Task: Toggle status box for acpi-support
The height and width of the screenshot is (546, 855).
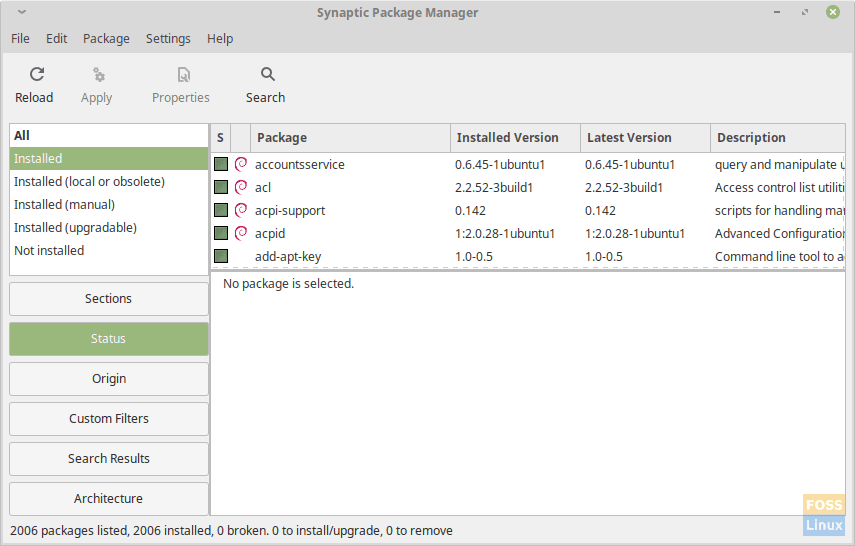Action: pyautogui.click(x=221, y=210)
